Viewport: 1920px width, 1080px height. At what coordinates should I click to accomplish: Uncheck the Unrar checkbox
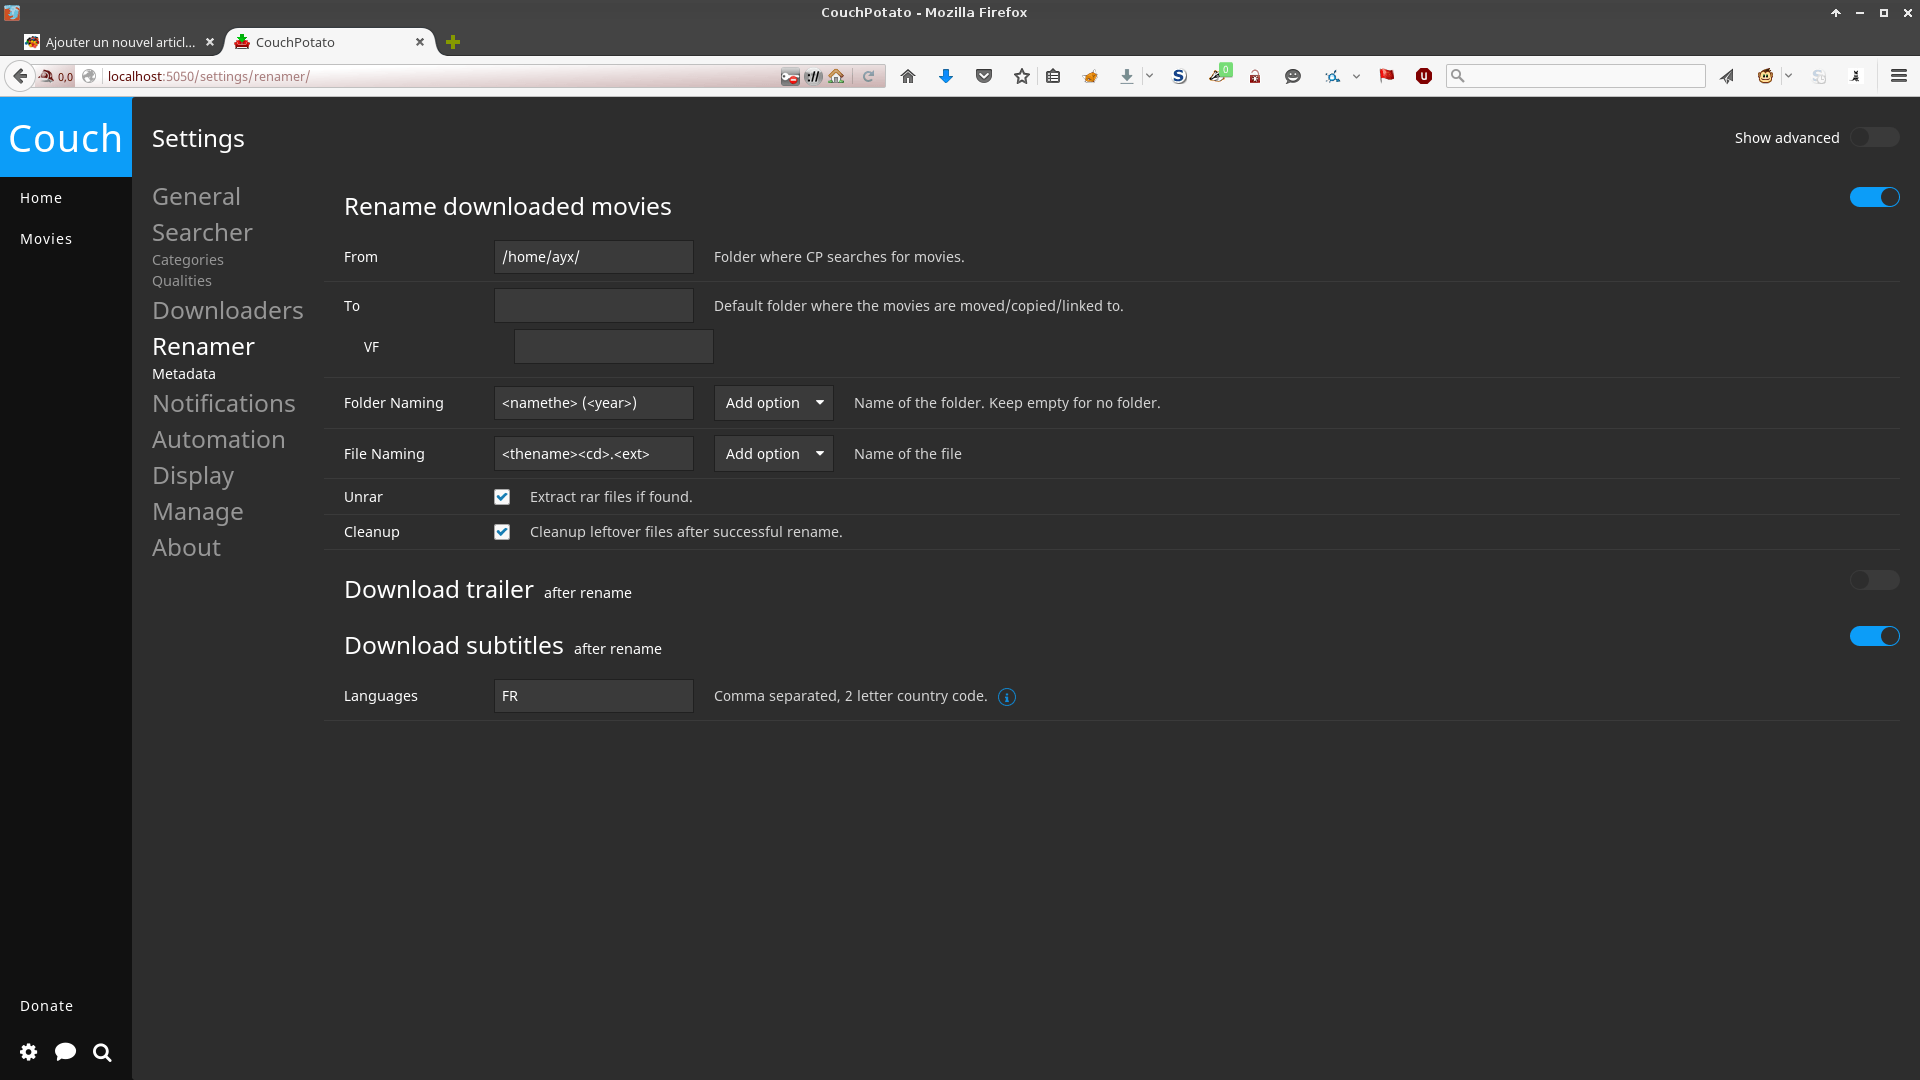[502, 497]
